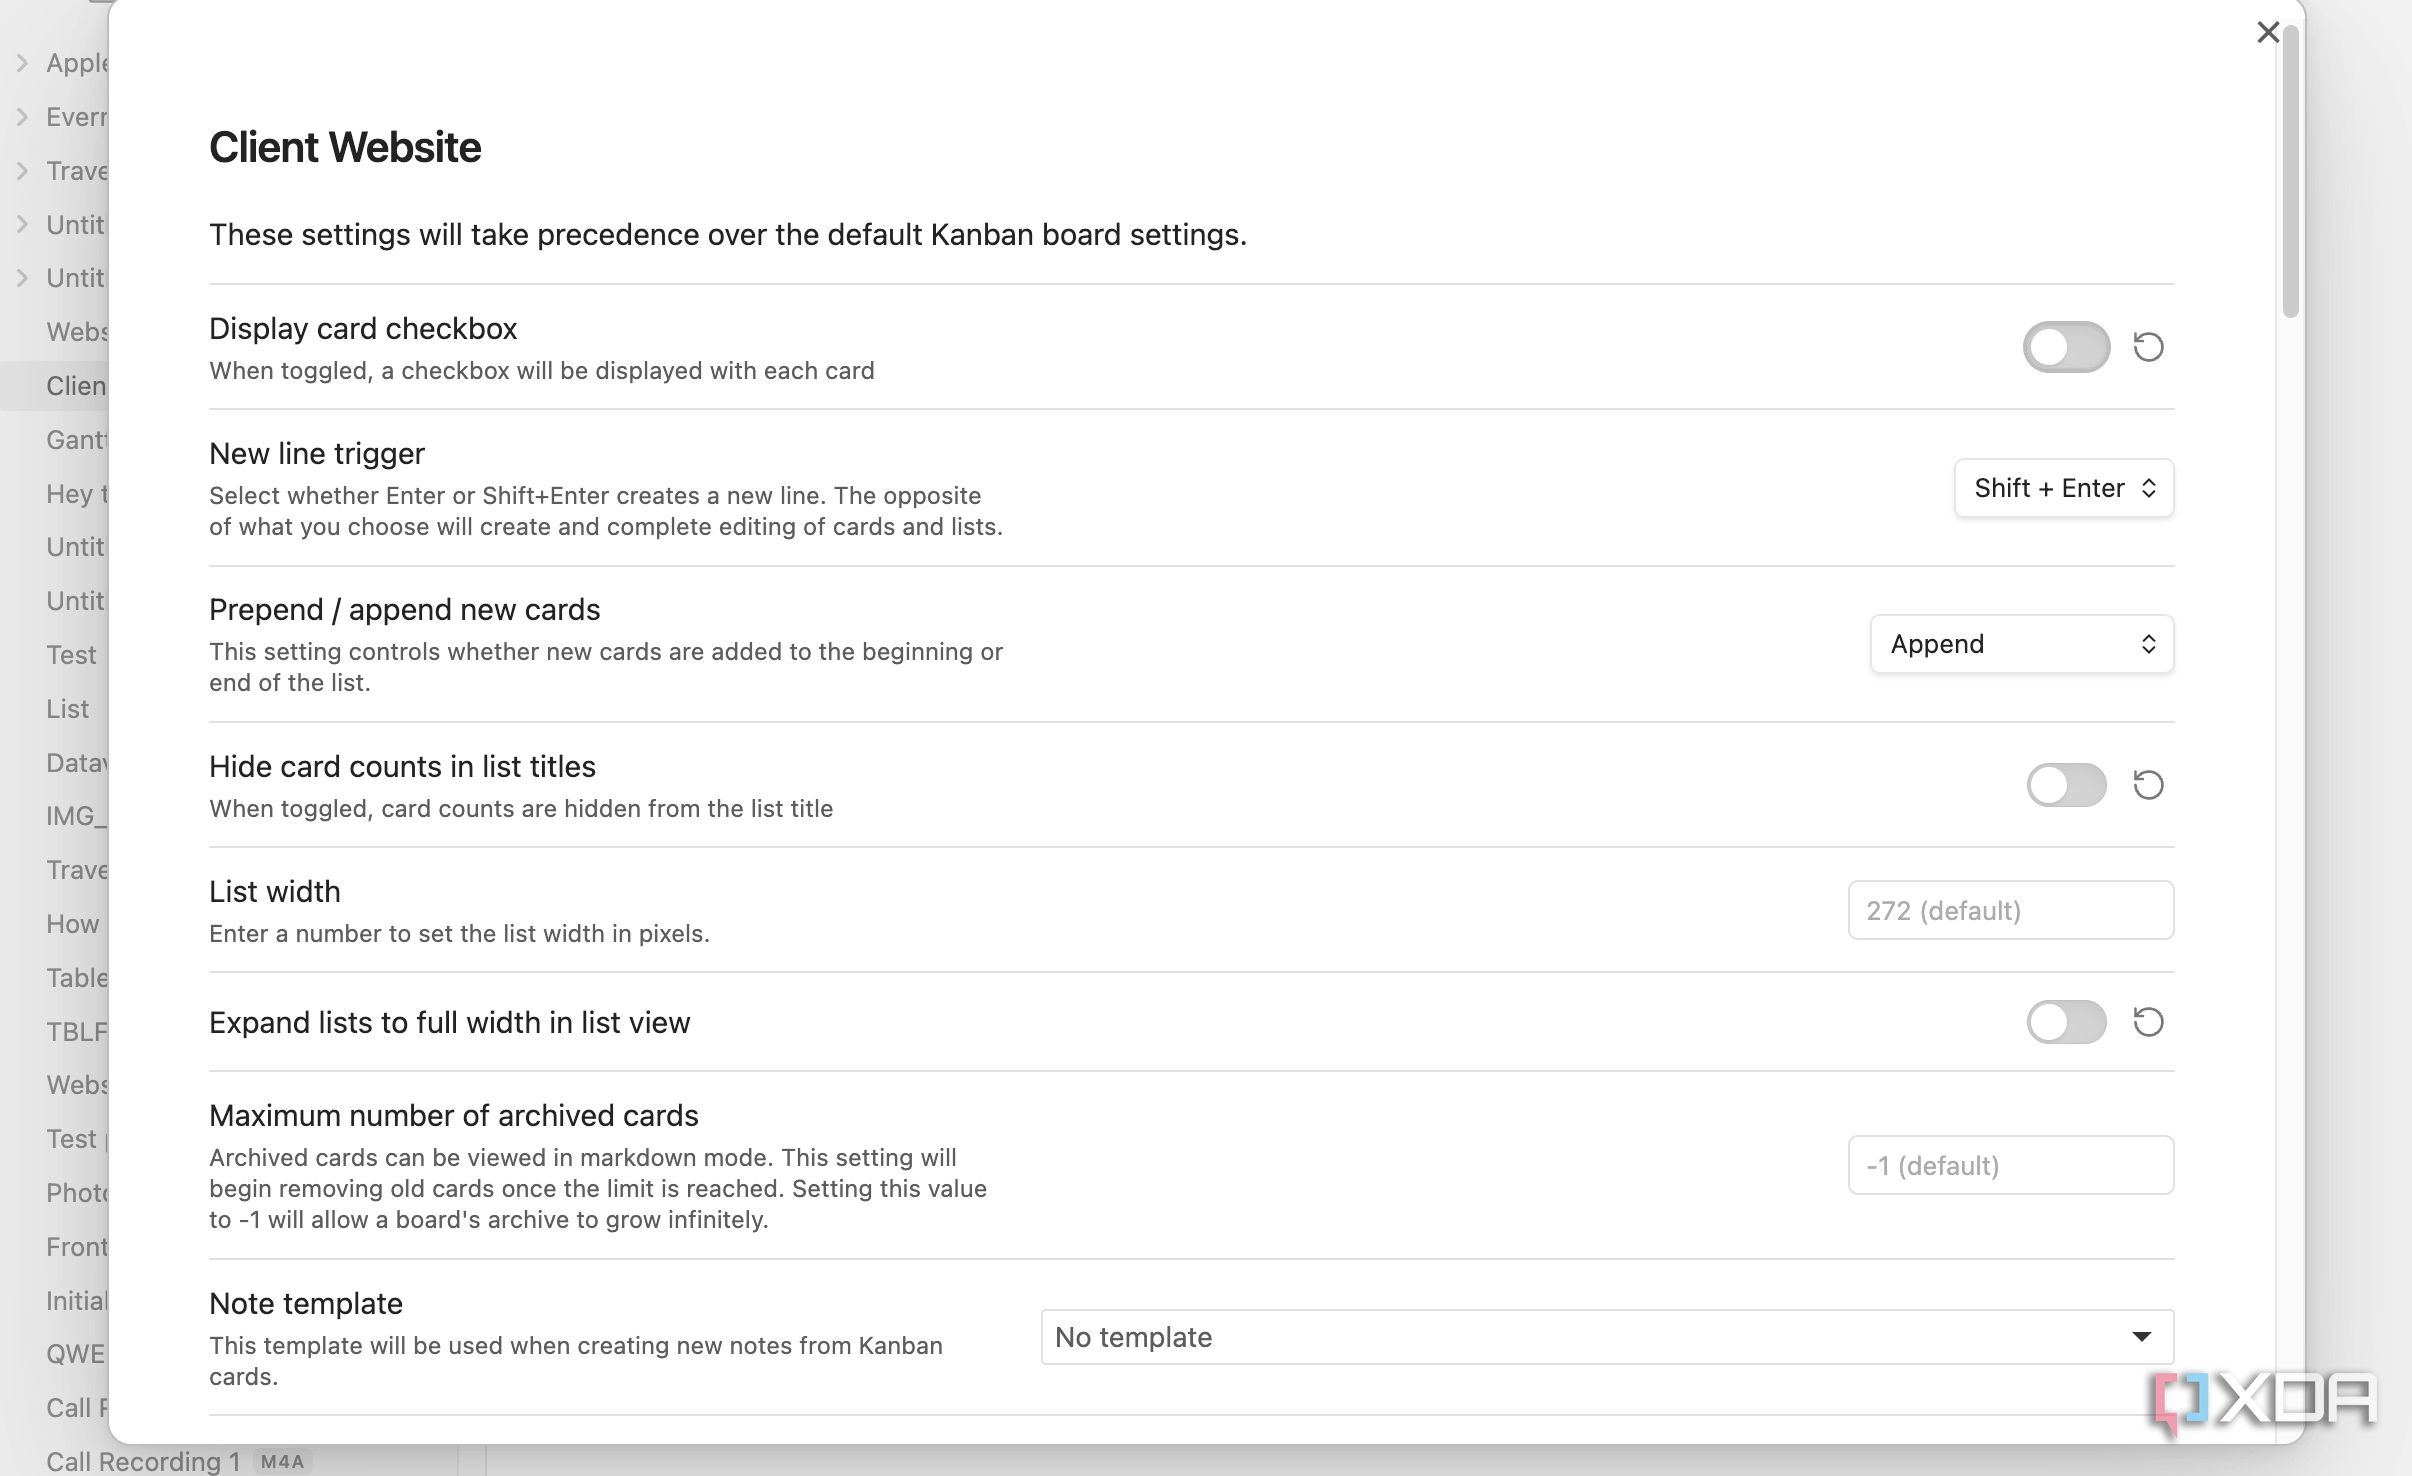The image size is (2412, 1476).
Task: Close the Client Website settings dialog
Action: [x=2268, y=33]
